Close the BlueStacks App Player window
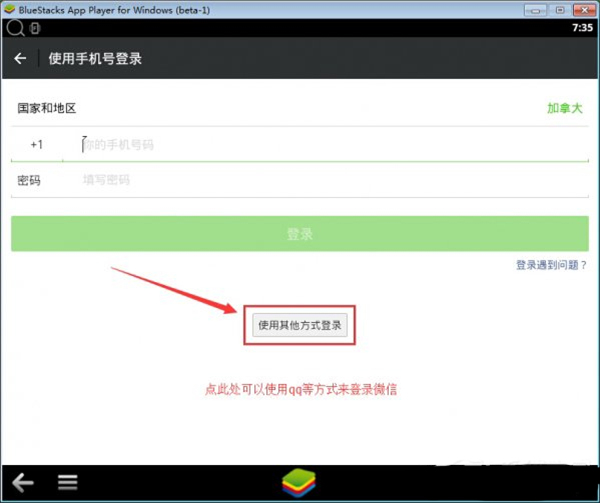This screenshot has width=600, height=503. (x=583, y=8)
